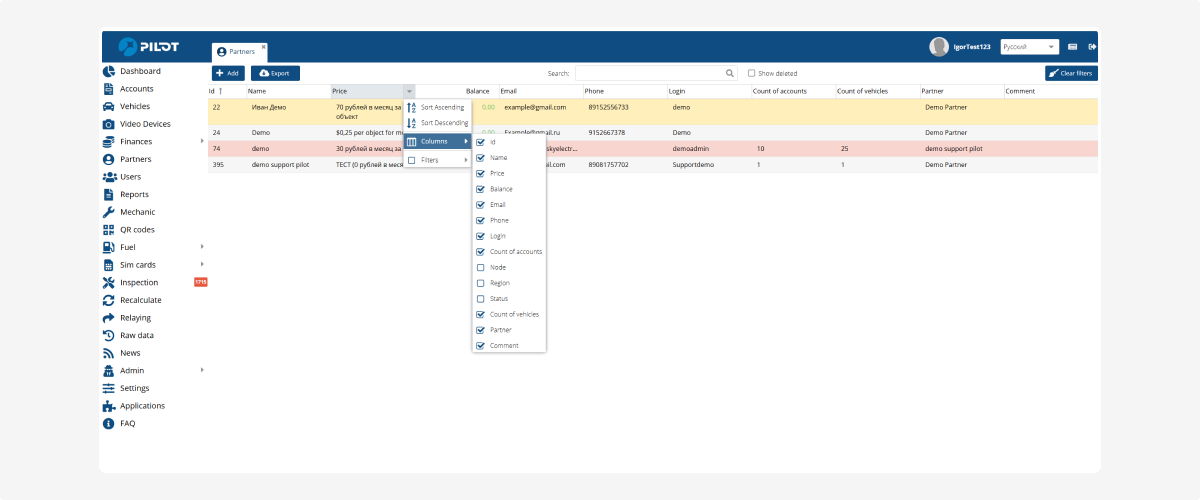
Task: Click the Clear filters button
Action: tap(1070, 73)
